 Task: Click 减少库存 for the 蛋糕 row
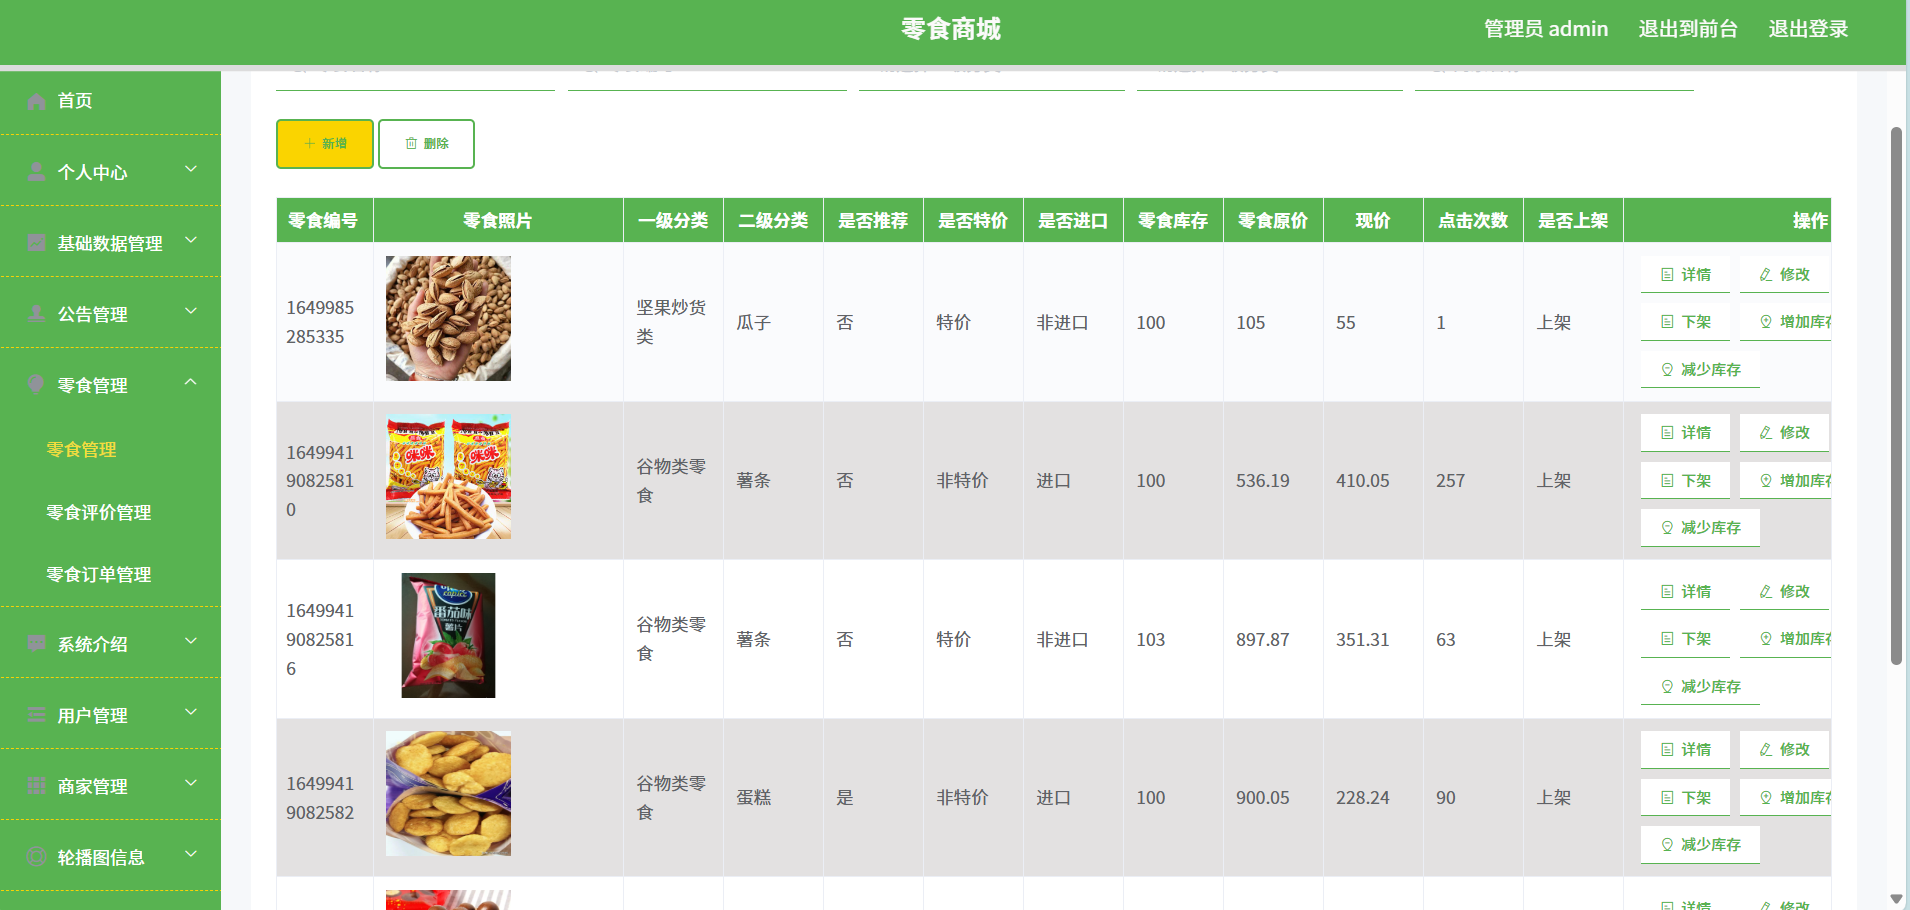[1700, 845]
